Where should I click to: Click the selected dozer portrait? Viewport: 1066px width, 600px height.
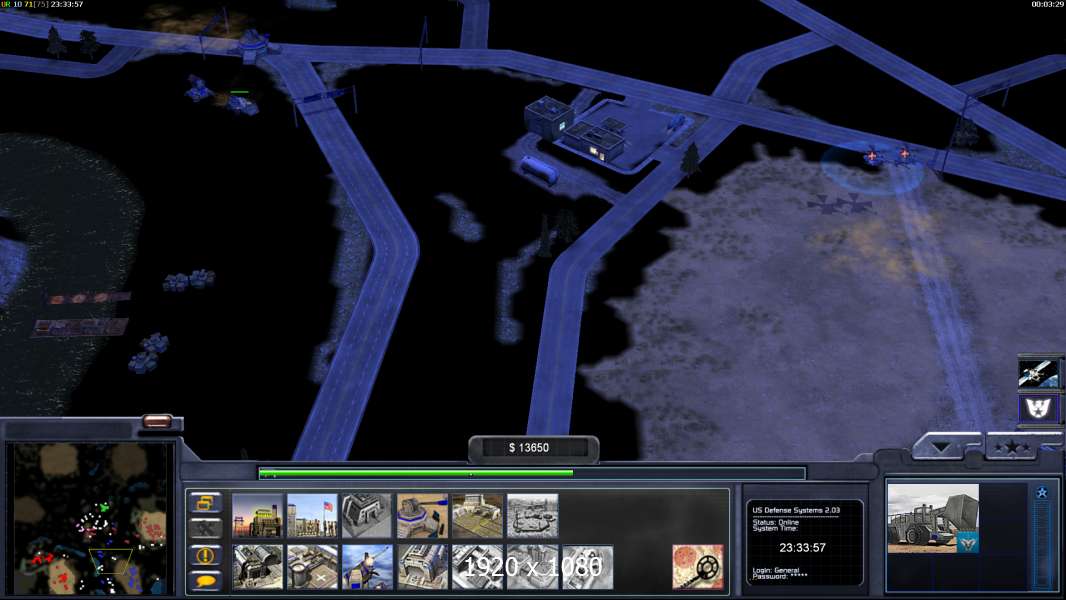point(933,518)
